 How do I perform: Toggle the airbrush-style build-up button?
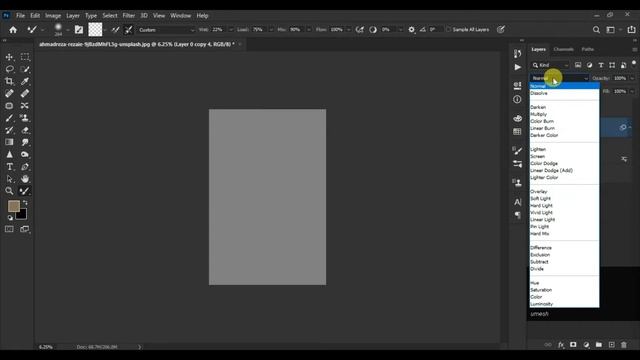click(x=359, y=29)
